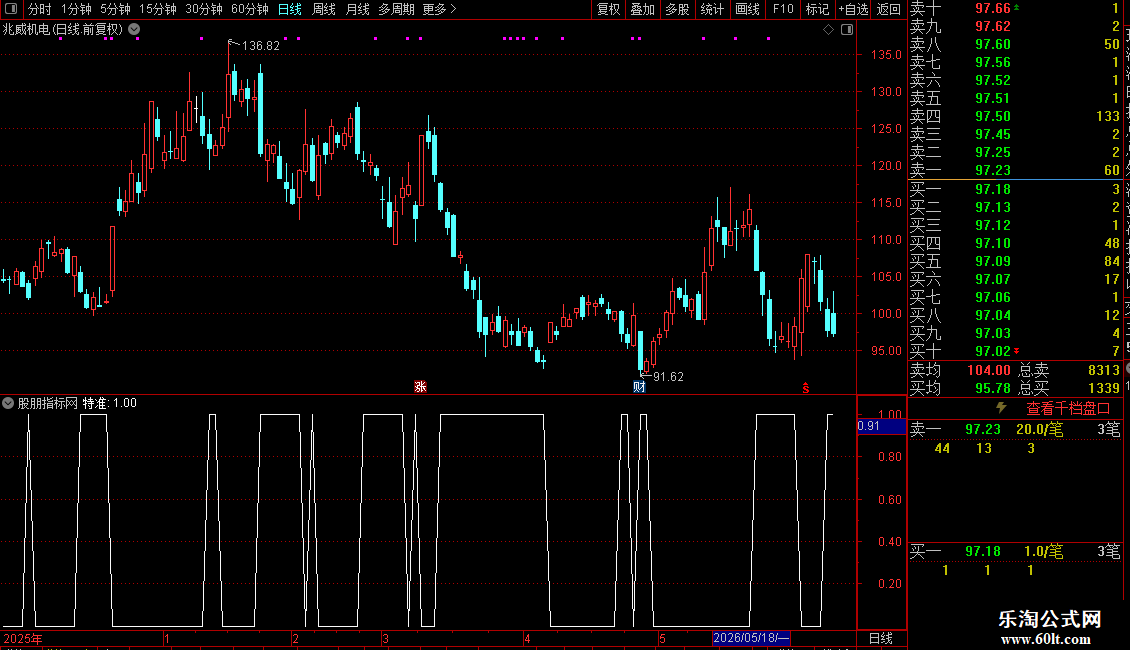Switch to 1分钟 chart period
The height and width of the screenshot is (650, 1130).
(76, 9)
